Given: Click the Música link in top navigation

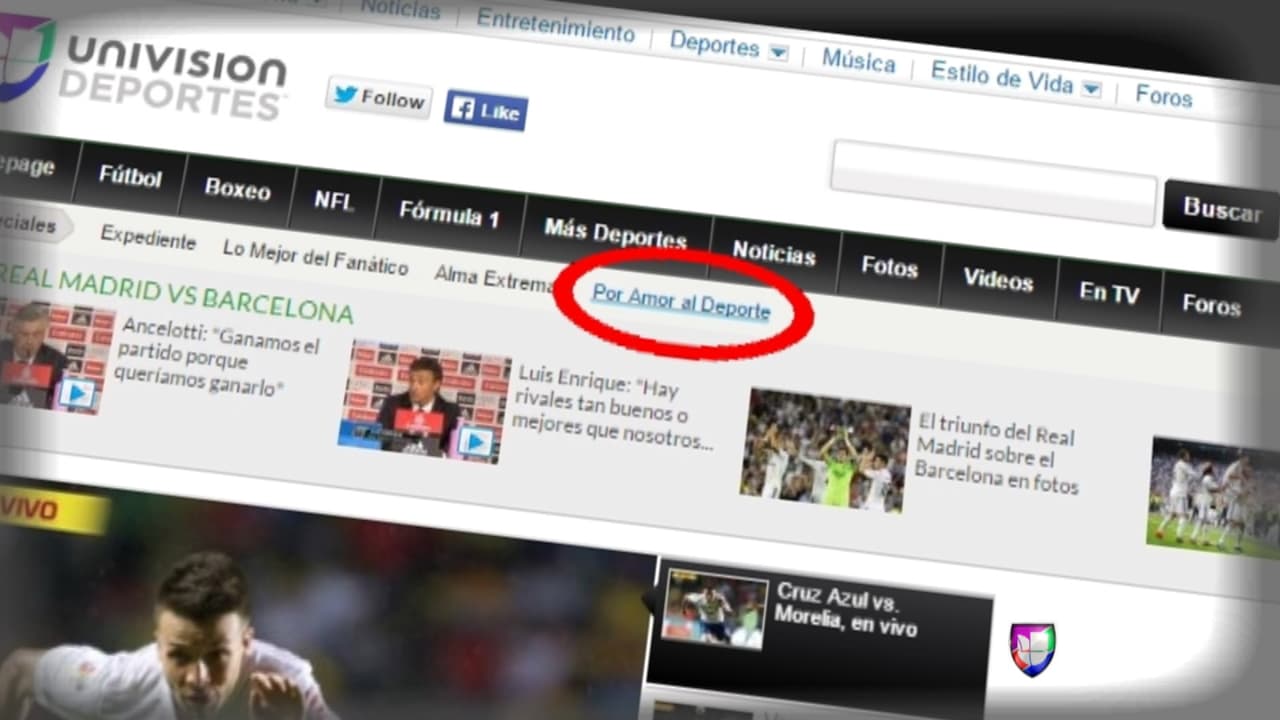Looking at the screenshot, I should point(858,61).
